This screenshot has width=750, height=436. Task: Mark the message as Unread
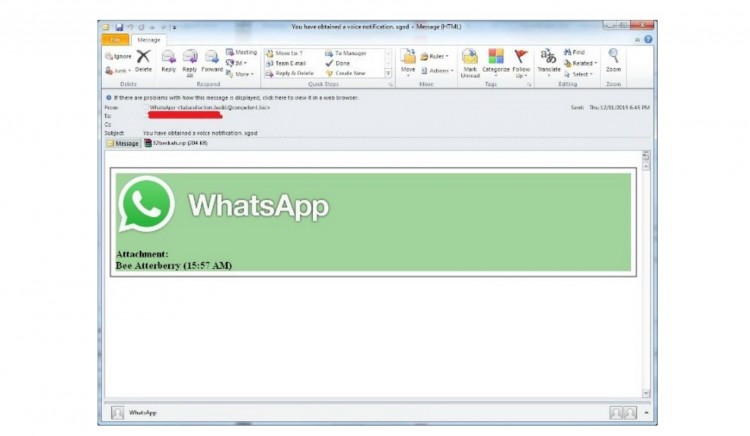point(470,63)
